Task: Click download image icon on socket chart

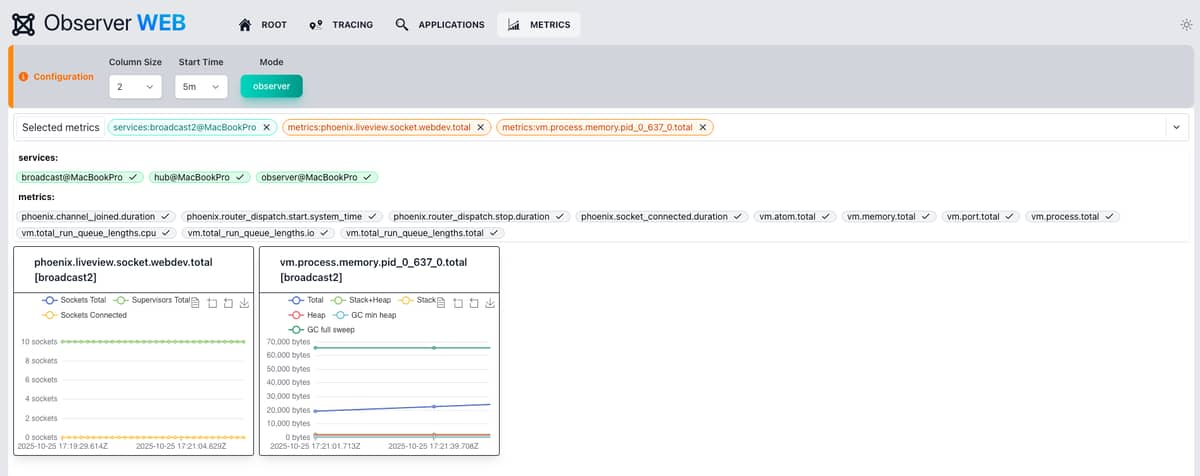Action: pos(245,303)
